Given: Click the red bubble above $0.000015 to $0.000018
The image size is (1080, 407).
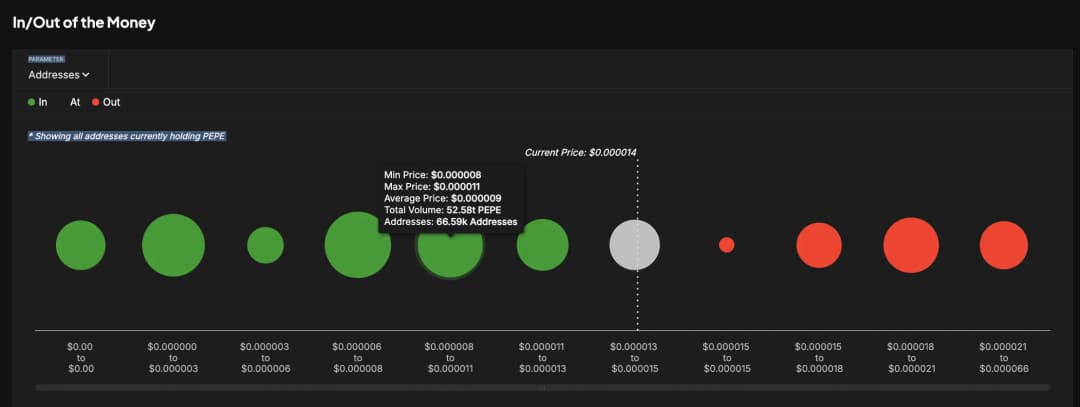Looking at the screenshot, I should 819,245.
